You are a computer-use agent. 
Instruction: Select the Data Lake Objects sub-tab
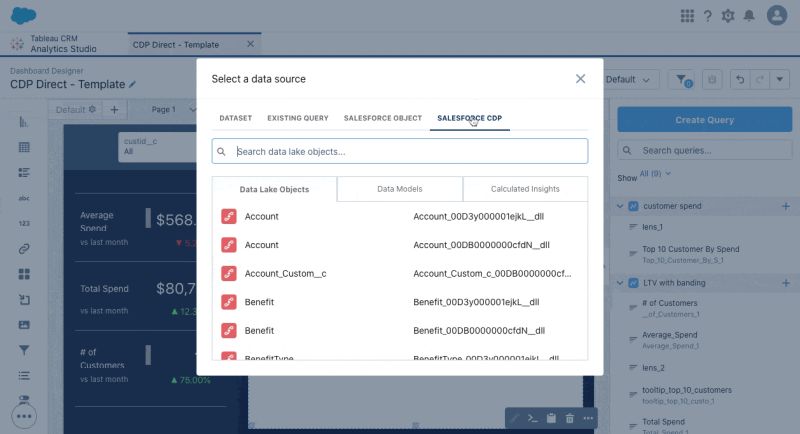point(274,189)
